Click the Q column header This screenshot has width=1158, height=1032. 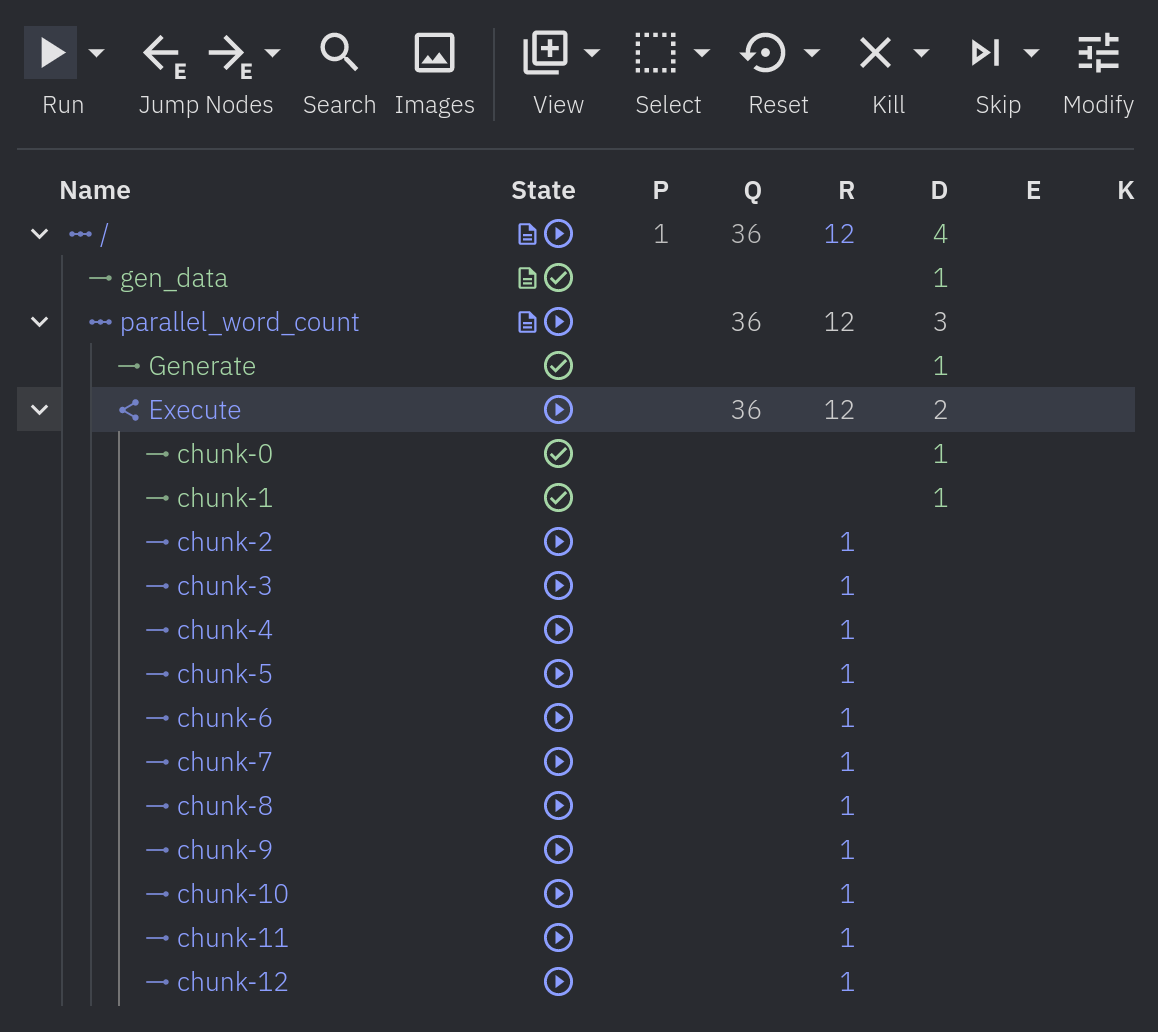[753, 191]
